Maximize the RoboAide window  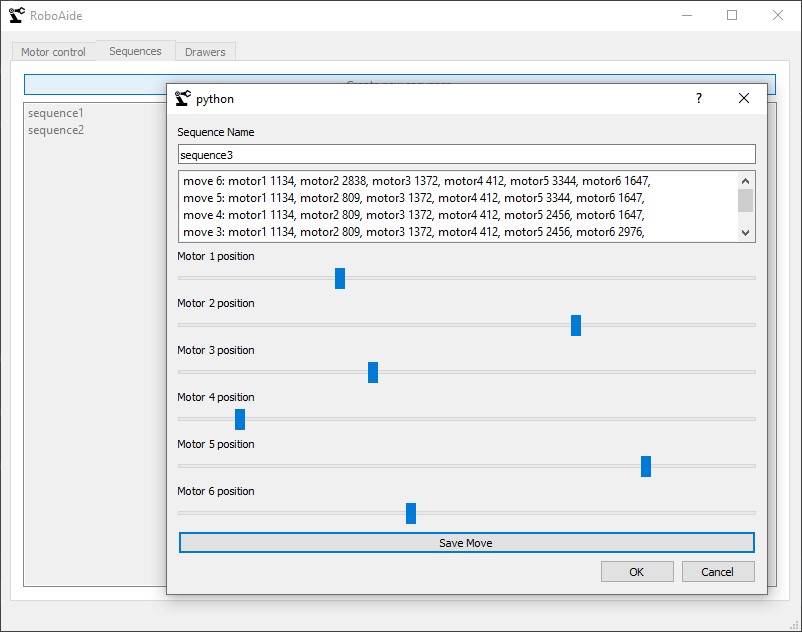[732, 15]
